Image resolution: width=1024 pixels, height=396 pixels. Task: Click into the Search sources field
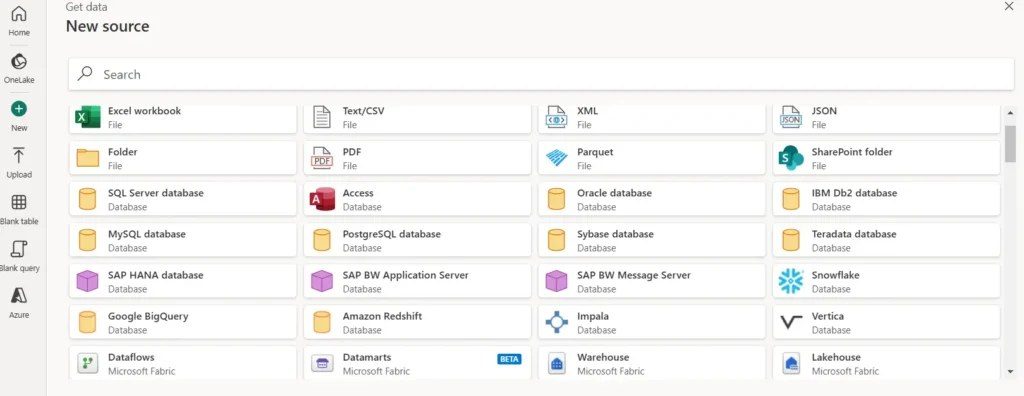click(541, 74)
